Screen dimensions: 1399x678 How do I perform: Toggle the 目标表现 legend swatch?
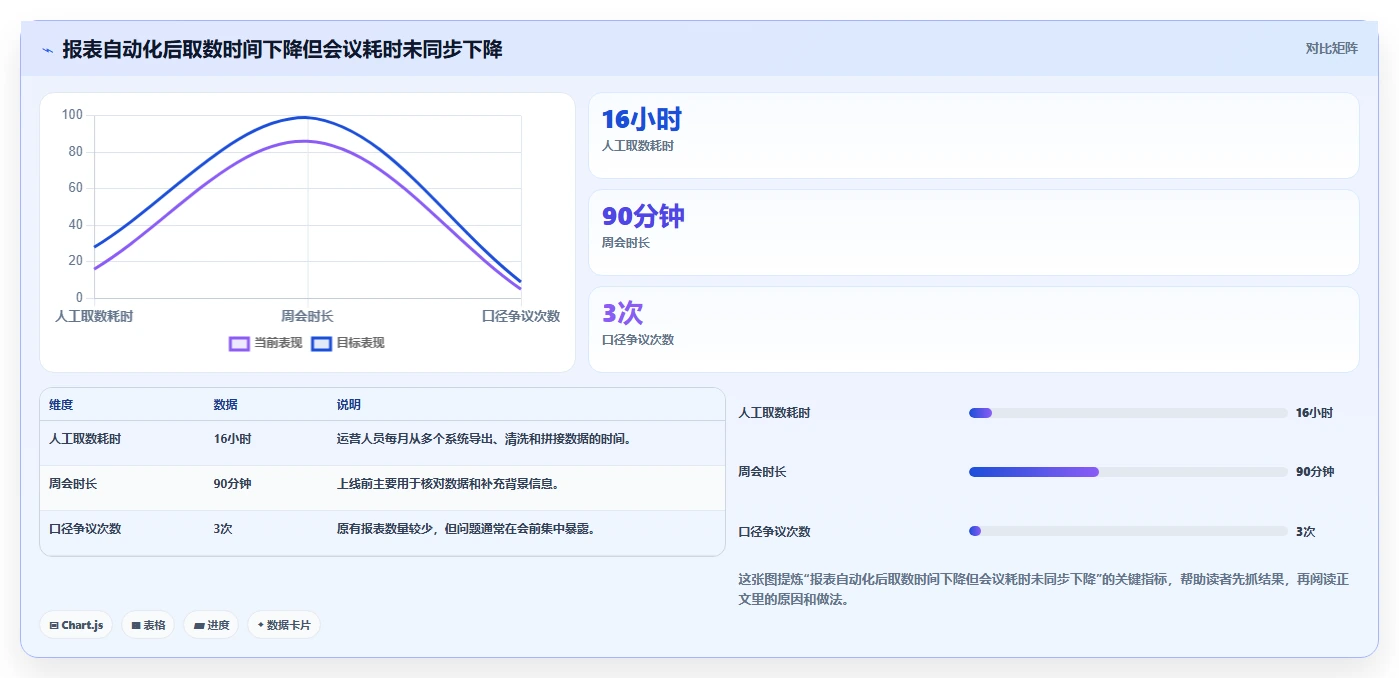click(321, 343)
